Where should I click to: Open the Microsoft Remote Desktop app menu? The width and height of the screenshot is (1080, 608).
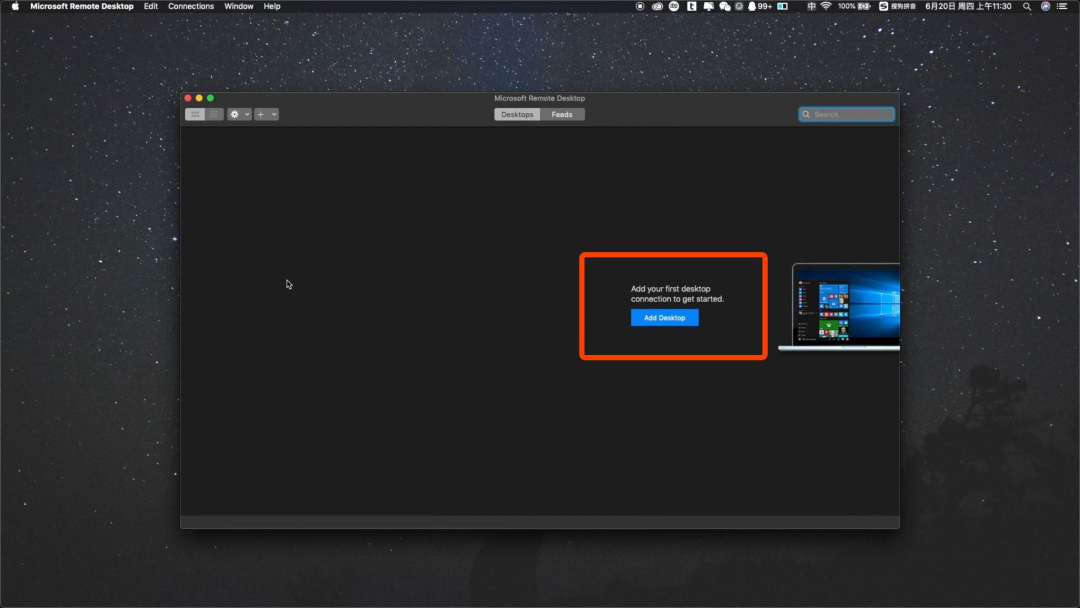pyautogui.click(x=82, y=6)
